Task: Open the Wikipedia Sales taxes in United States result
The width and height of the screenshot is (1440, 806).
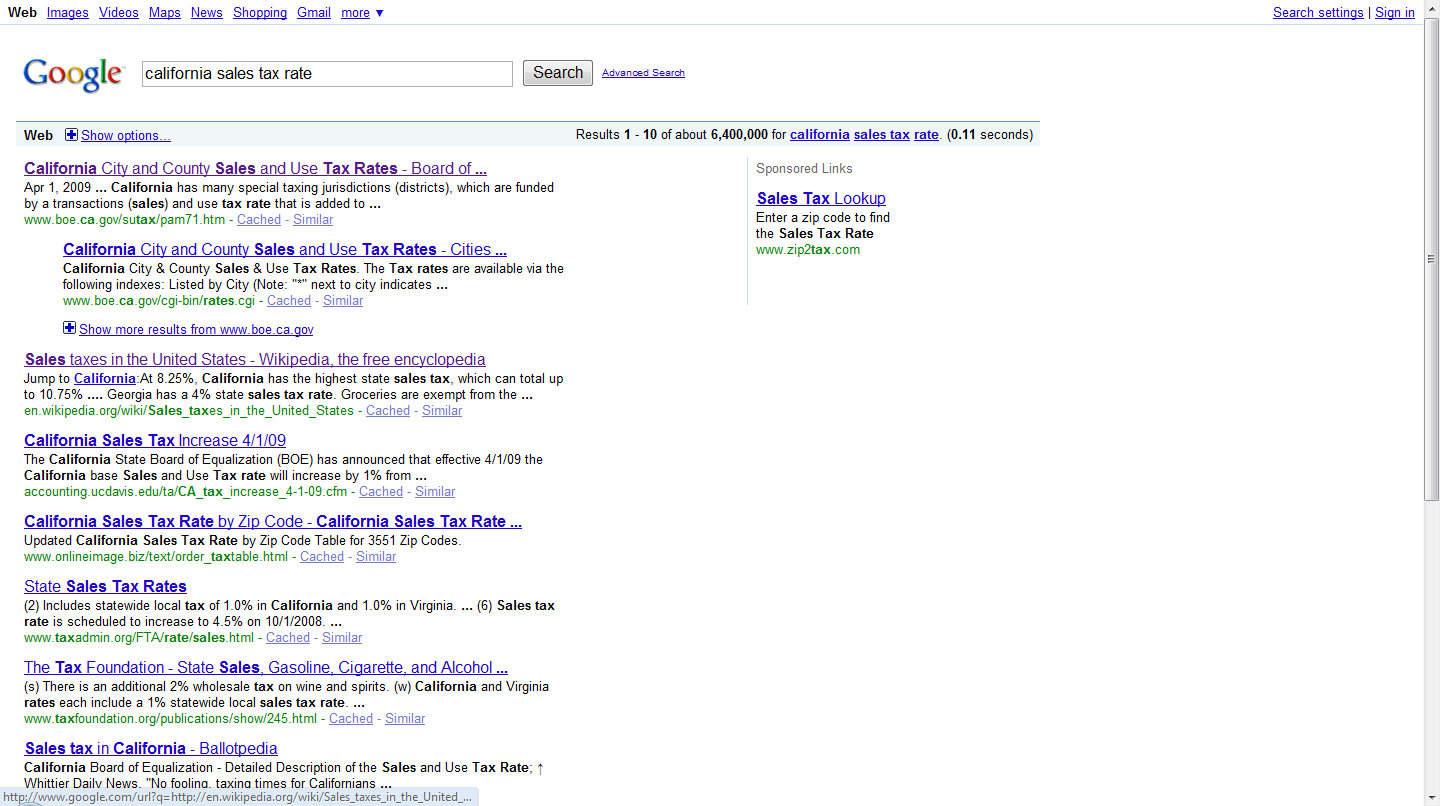Action: point(255,359)
